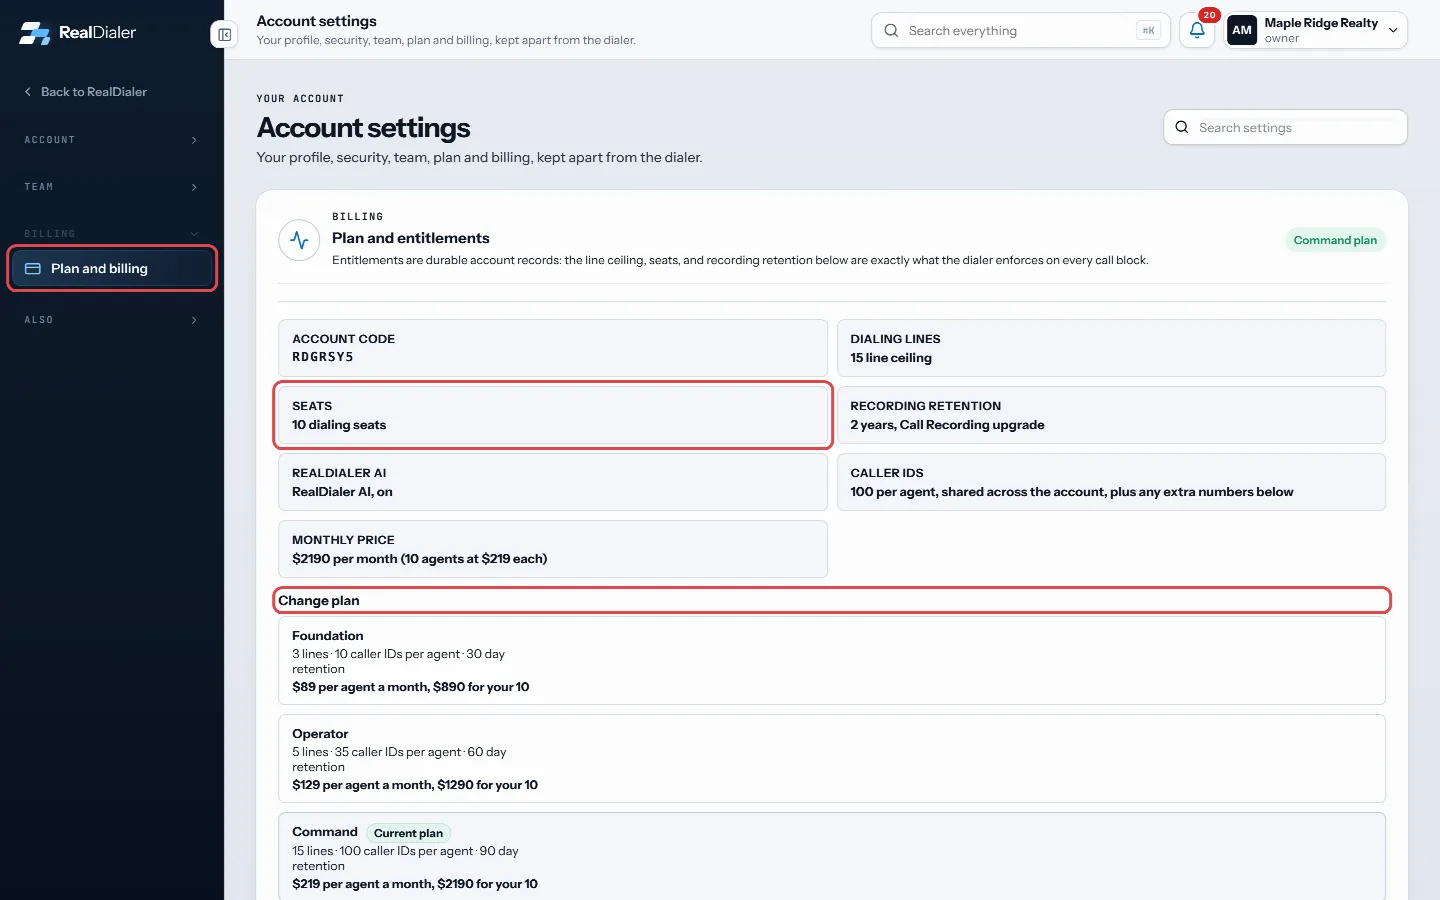The width and height of the screenshot is (1440, 900).
Task: Choose the Foundation plan option
Action: click(832, 661)
